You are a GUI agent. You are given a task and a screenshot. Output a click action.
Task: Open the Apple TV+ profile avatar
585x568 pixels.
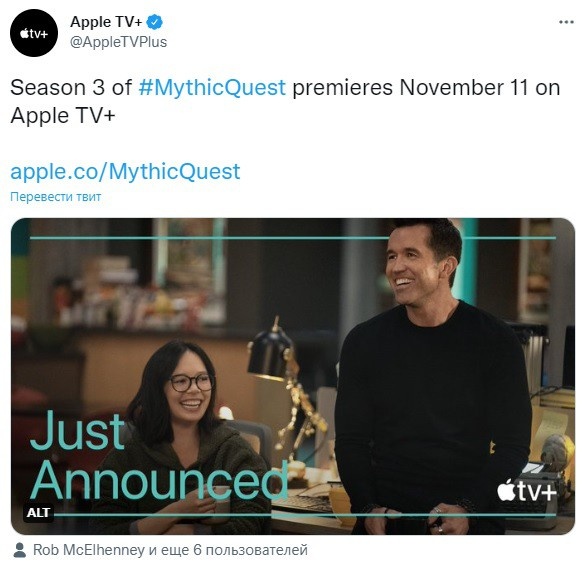click(34, 33)
